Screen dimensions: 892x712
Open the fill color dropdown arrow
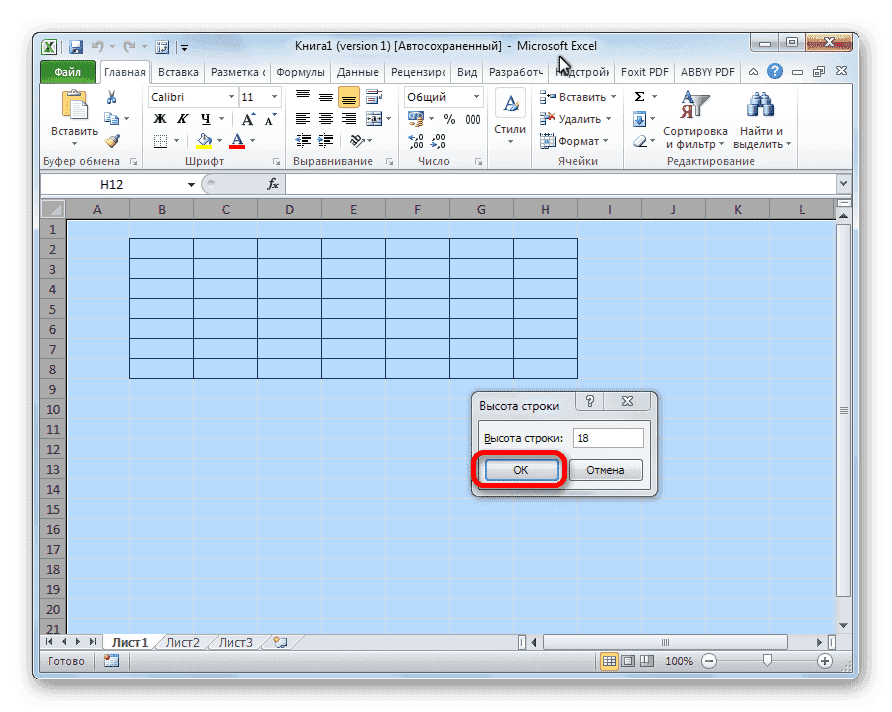coord(218,138)
